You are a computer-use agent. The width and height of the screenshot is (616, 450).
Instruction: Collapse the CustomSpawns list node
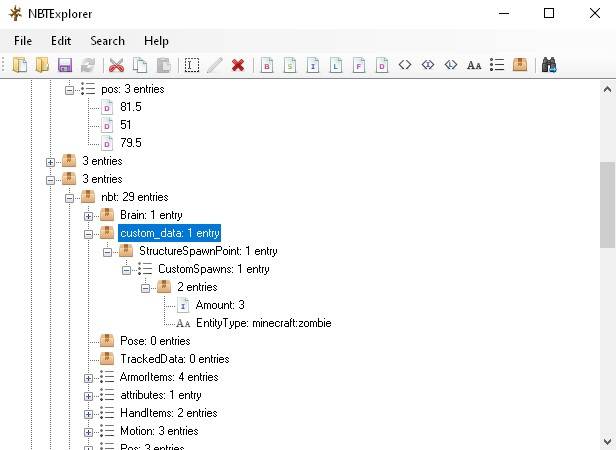click(x=126, y=270)
